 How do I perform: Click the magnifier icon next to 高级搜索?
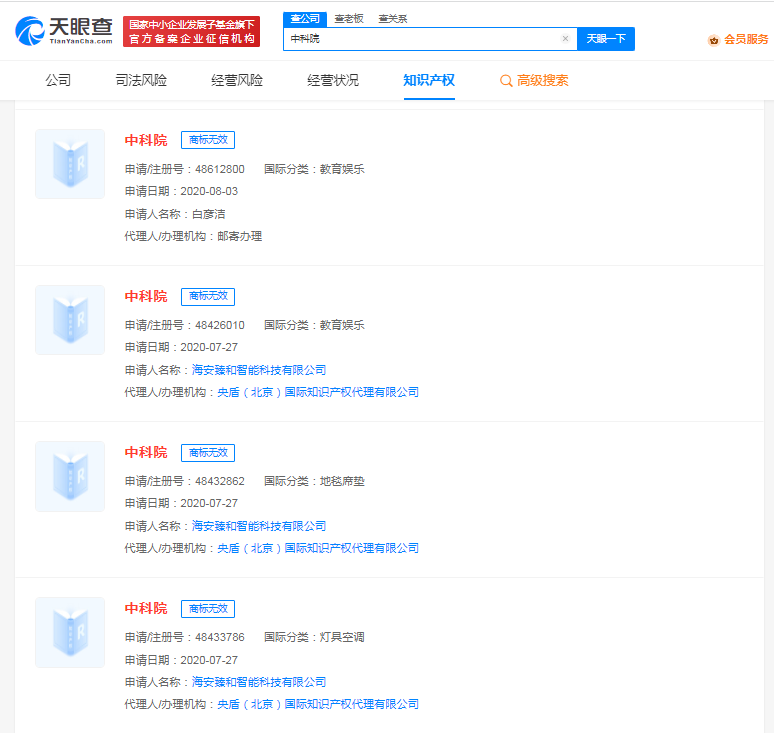click(506, 81)
